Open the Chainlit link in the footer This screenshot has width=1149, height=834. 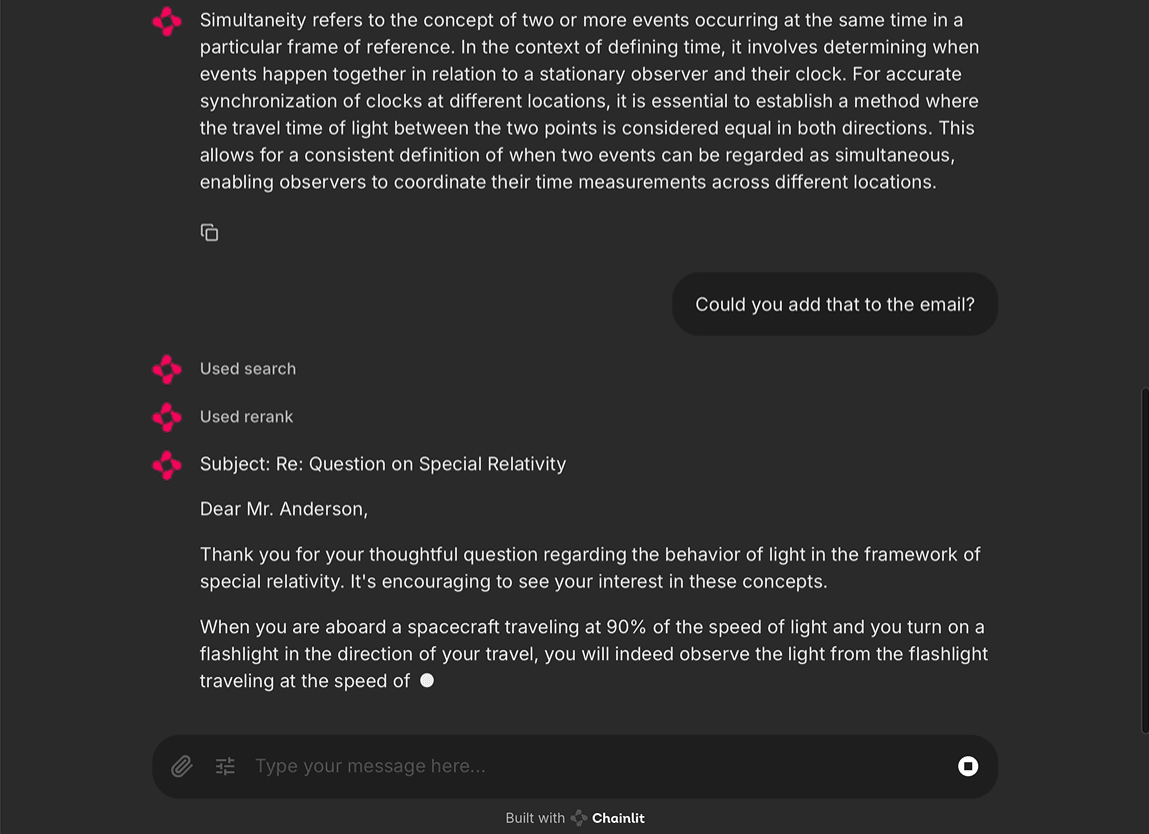pyautogui.click(x=617, y=818)
